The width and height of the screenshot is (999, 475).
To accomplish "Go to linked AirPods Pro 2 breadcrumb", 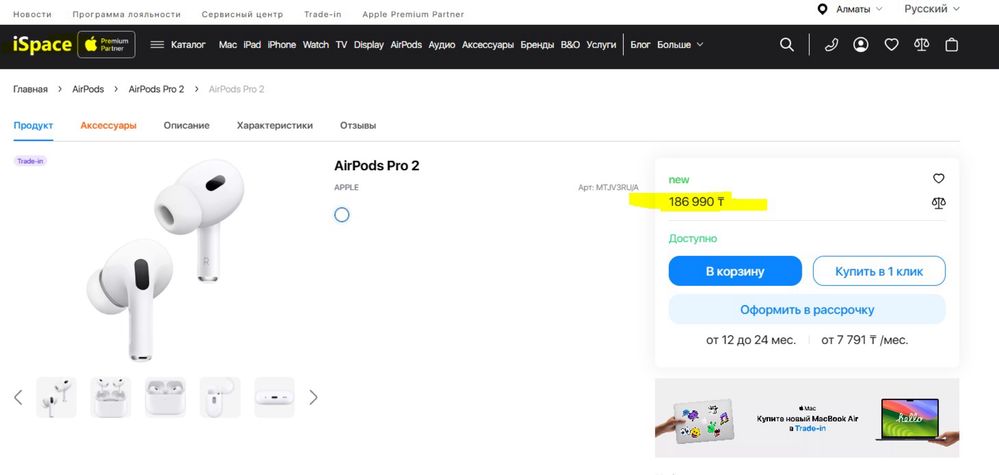I will coord(156,89).
